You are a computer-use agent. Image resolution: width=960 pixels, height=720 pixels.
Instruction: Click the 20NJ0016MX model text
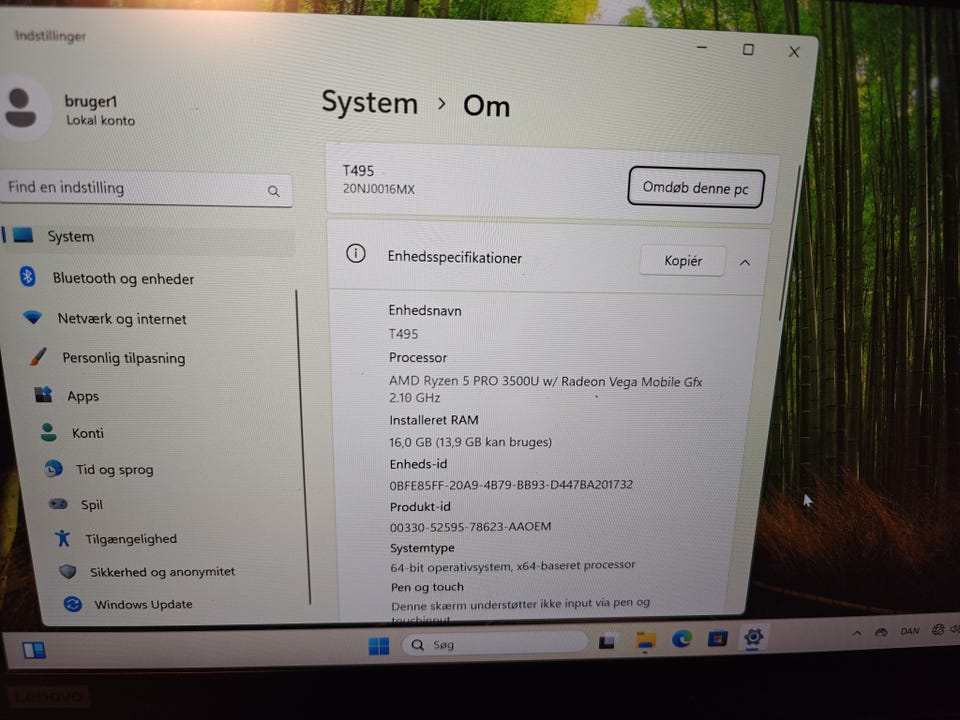pos(378,189)
